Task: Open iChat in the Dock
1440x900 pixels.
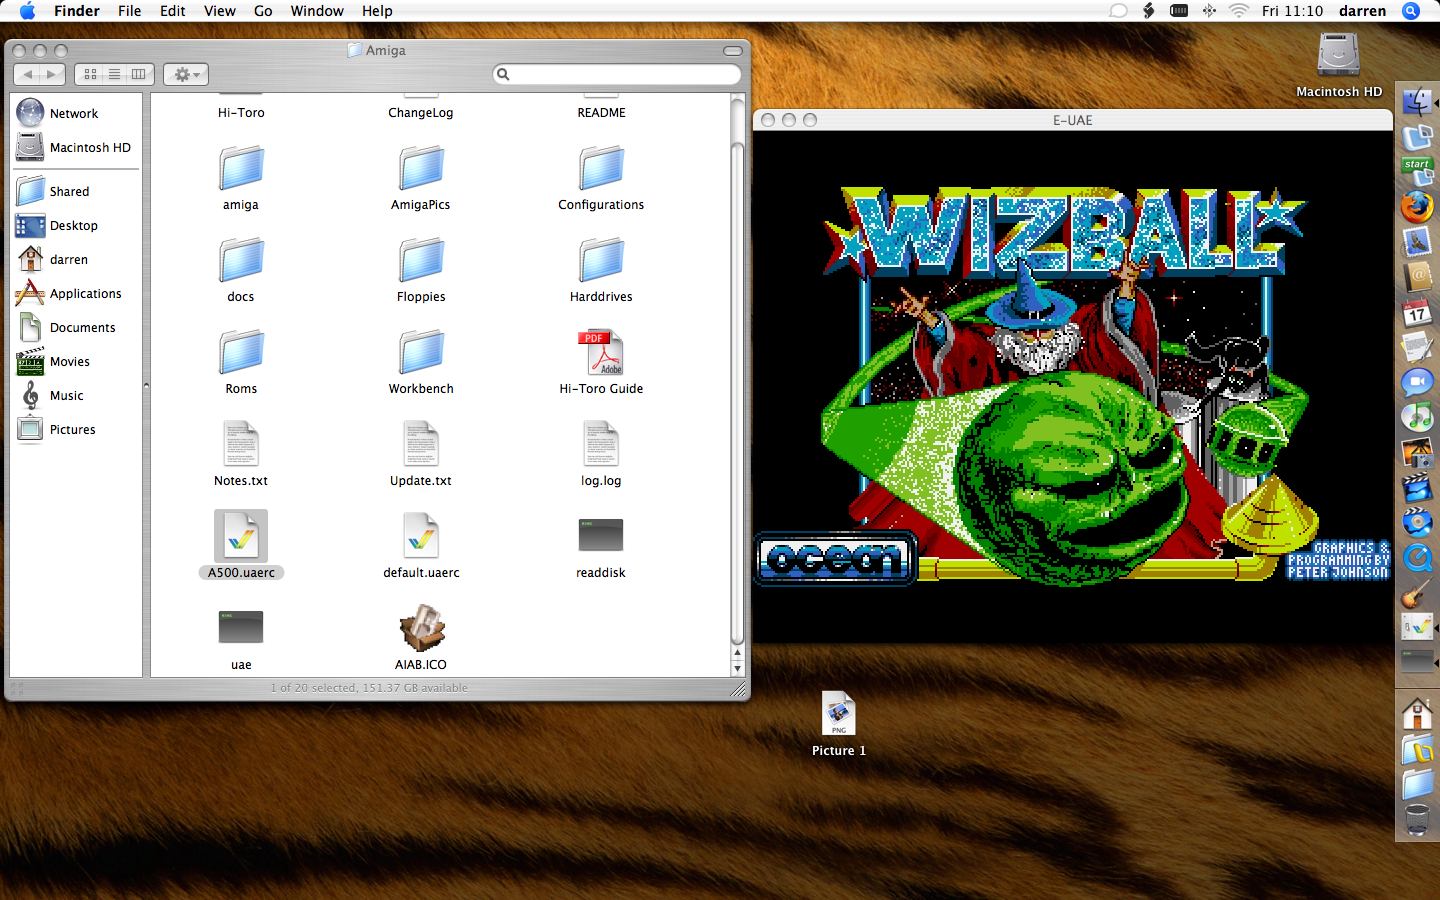Action: 1417,383
